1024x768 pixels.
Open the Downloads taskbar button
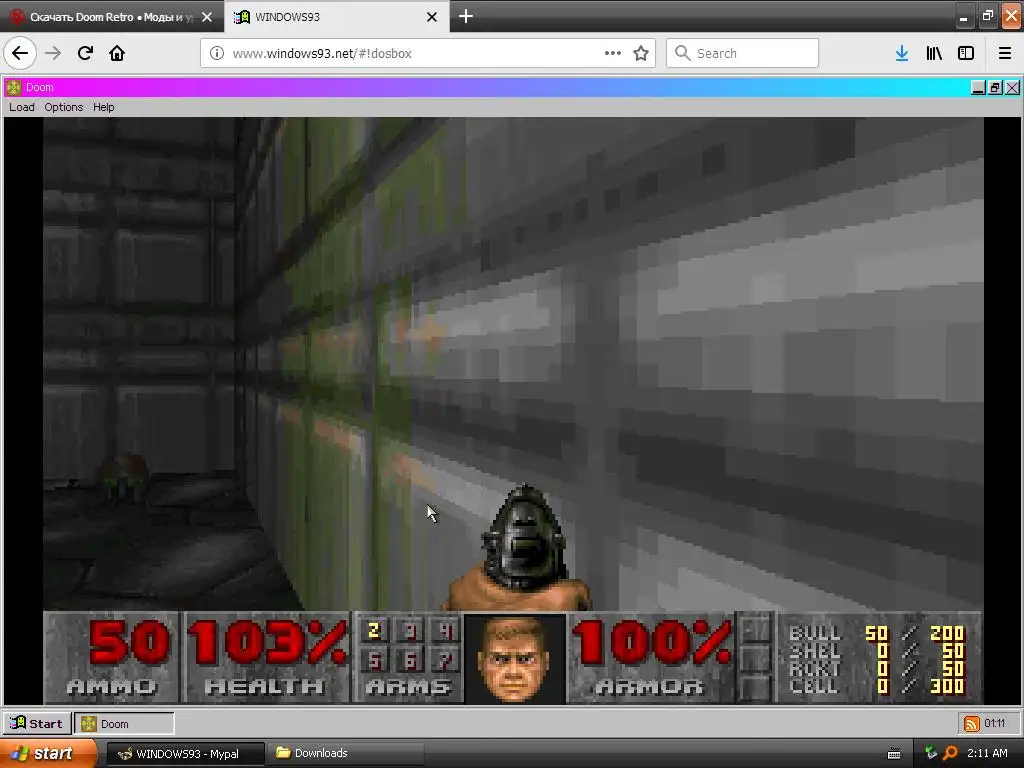point(346,754)
